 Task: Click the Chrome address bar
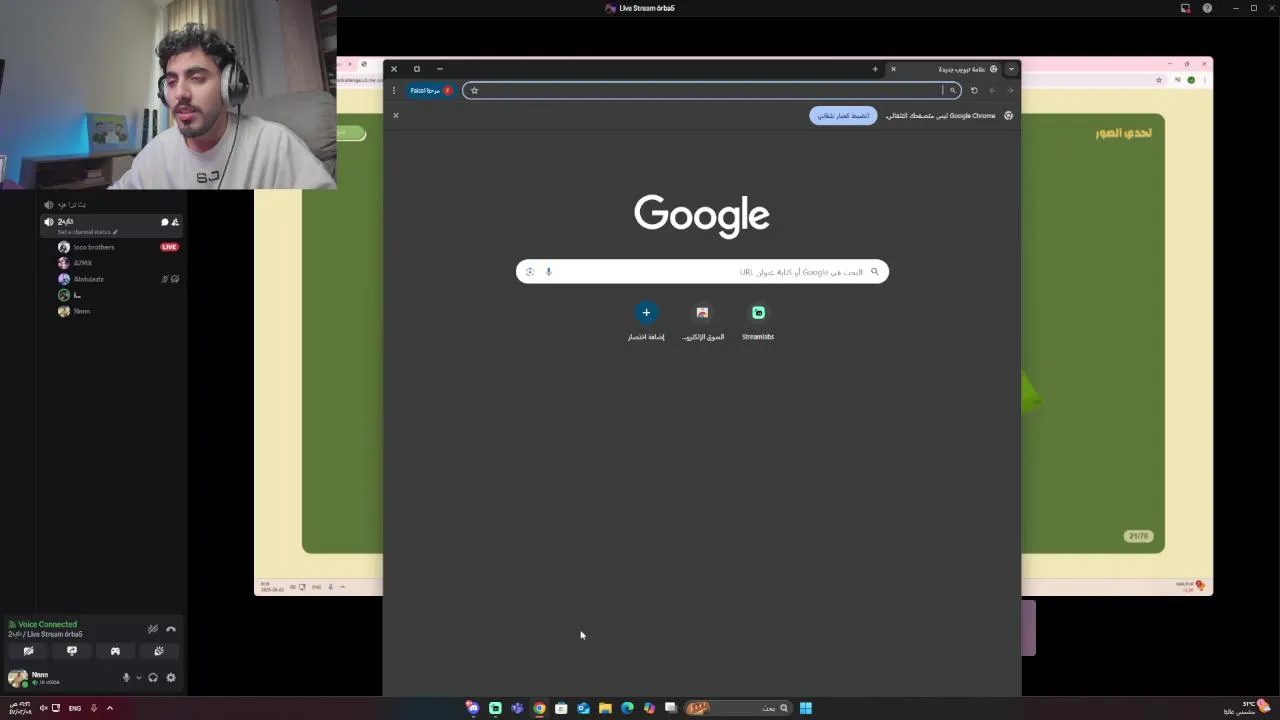click(711, 90)
